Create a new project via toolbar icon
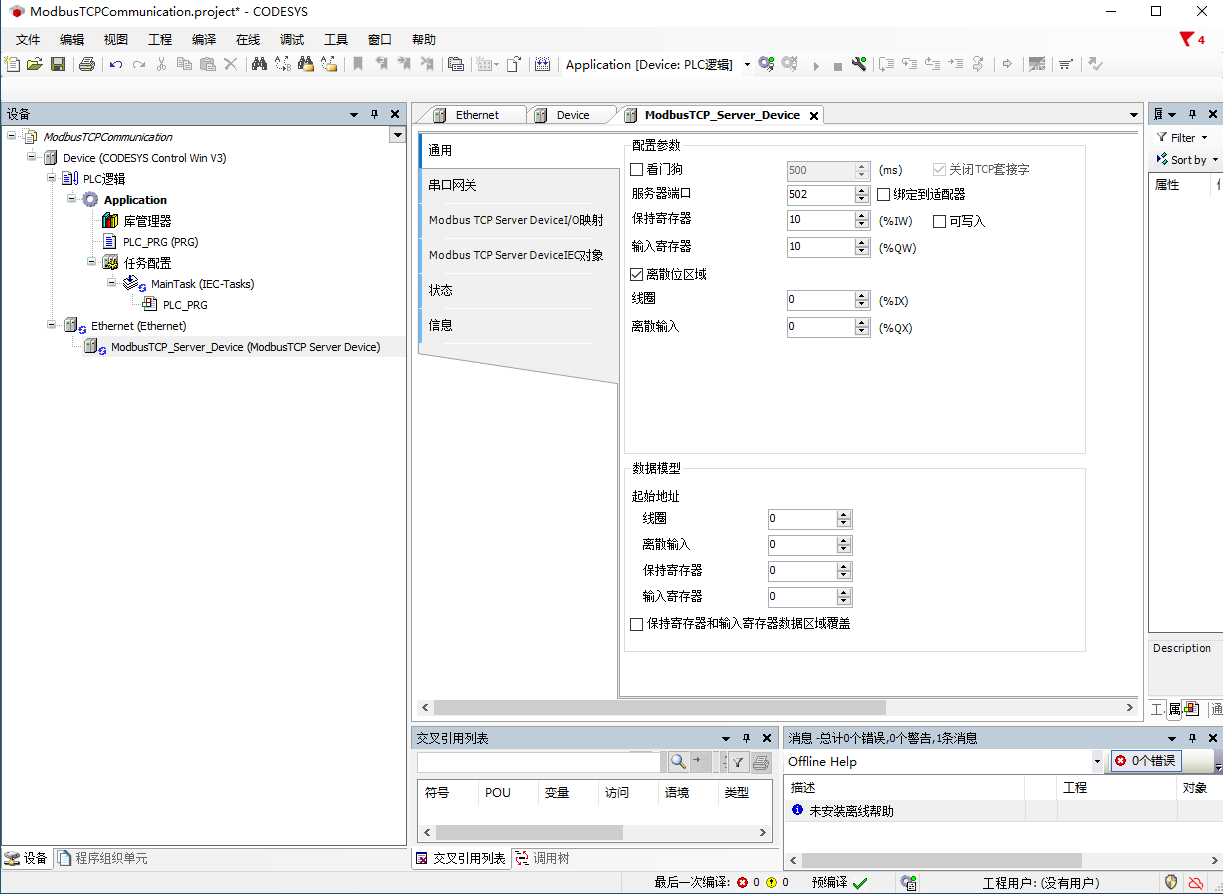The image size is (1223, 894). (x=12, y=64)
